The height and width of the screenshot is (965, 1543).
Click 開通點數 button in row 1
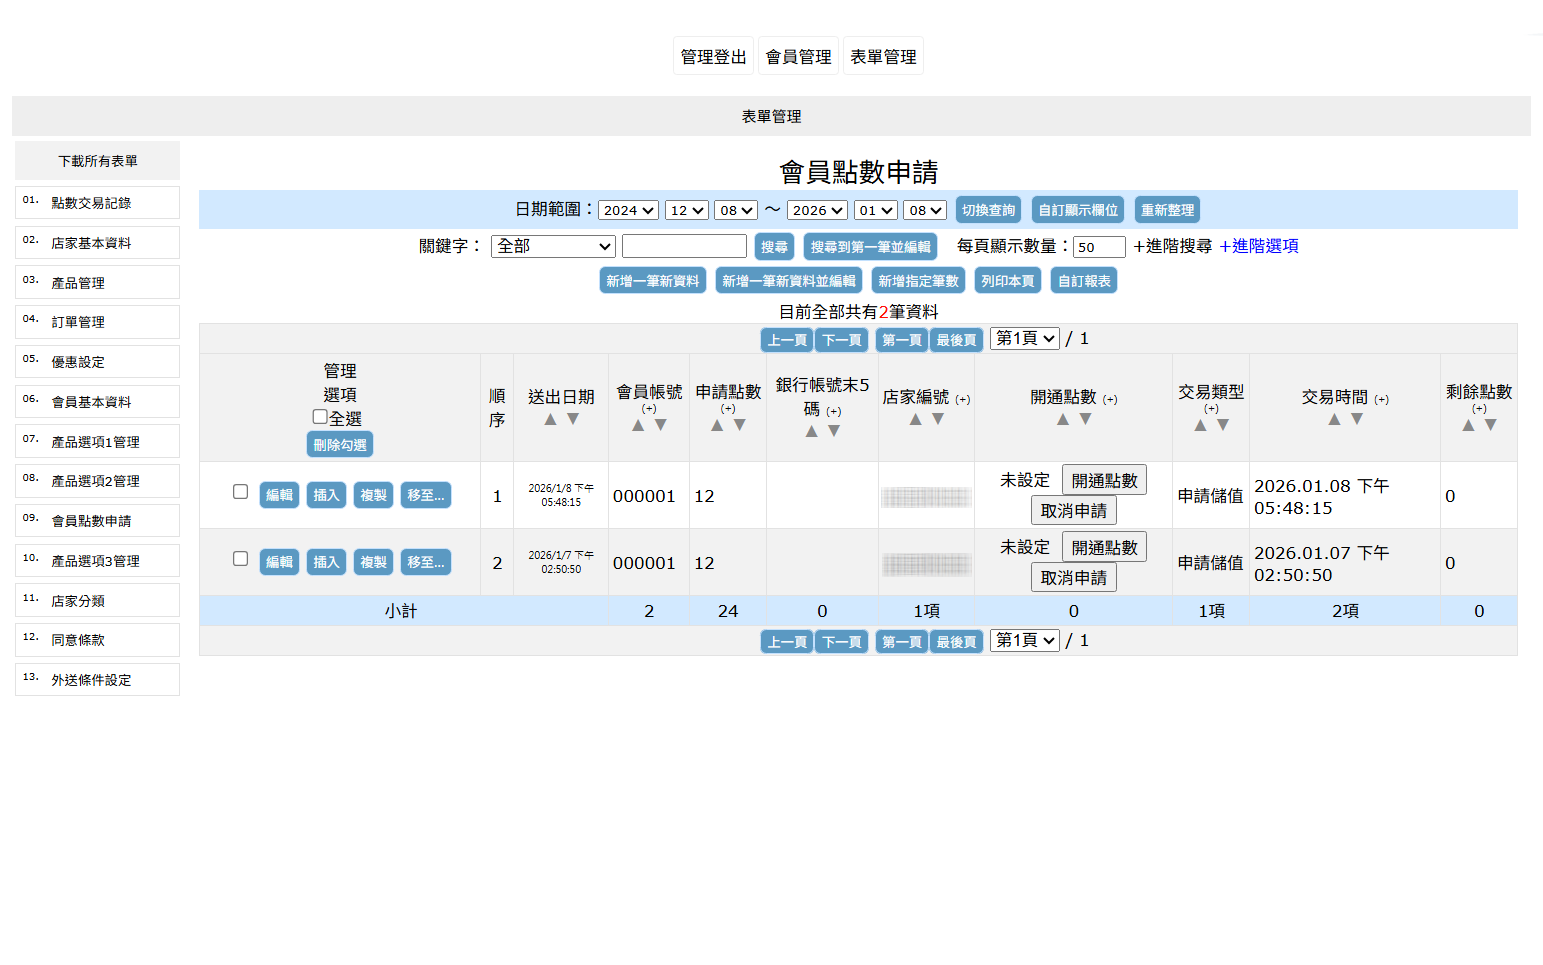click(1104, 480)
